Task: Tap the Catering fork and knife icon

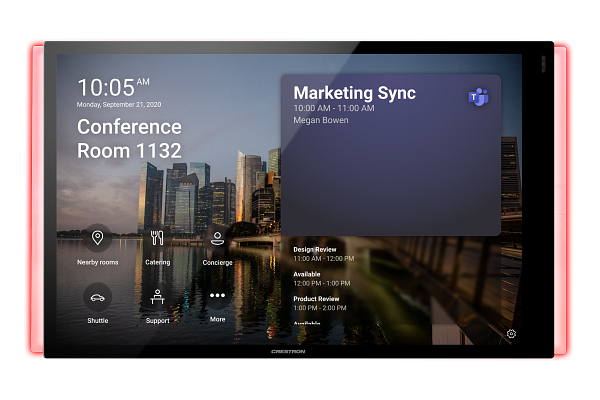Action: click(x=157, y=238)
